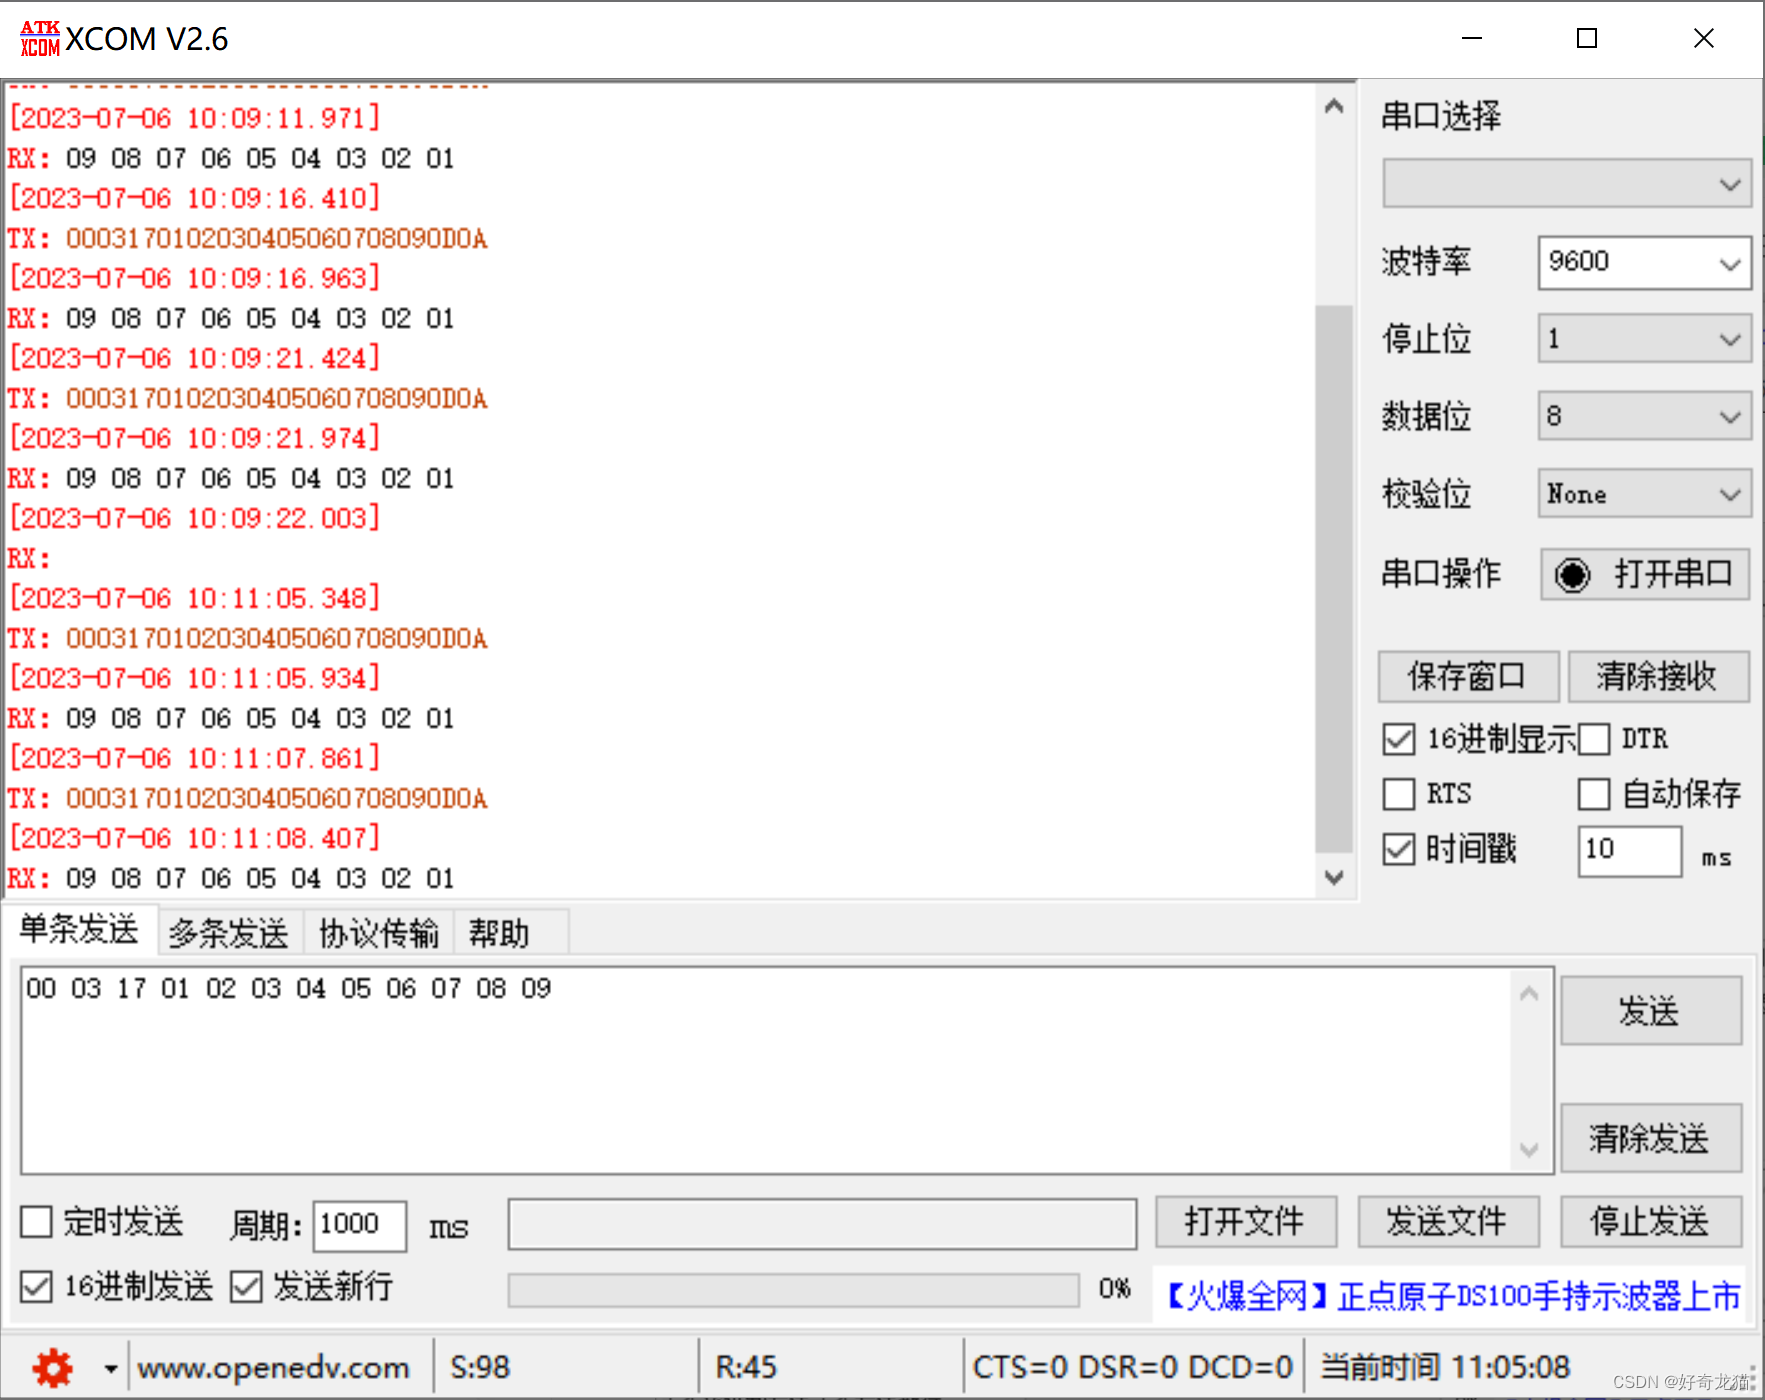The height and width of the screenshot is (1400, 1765).
Task: Open the 停止位 dropdown
Action: point(1645,340)
